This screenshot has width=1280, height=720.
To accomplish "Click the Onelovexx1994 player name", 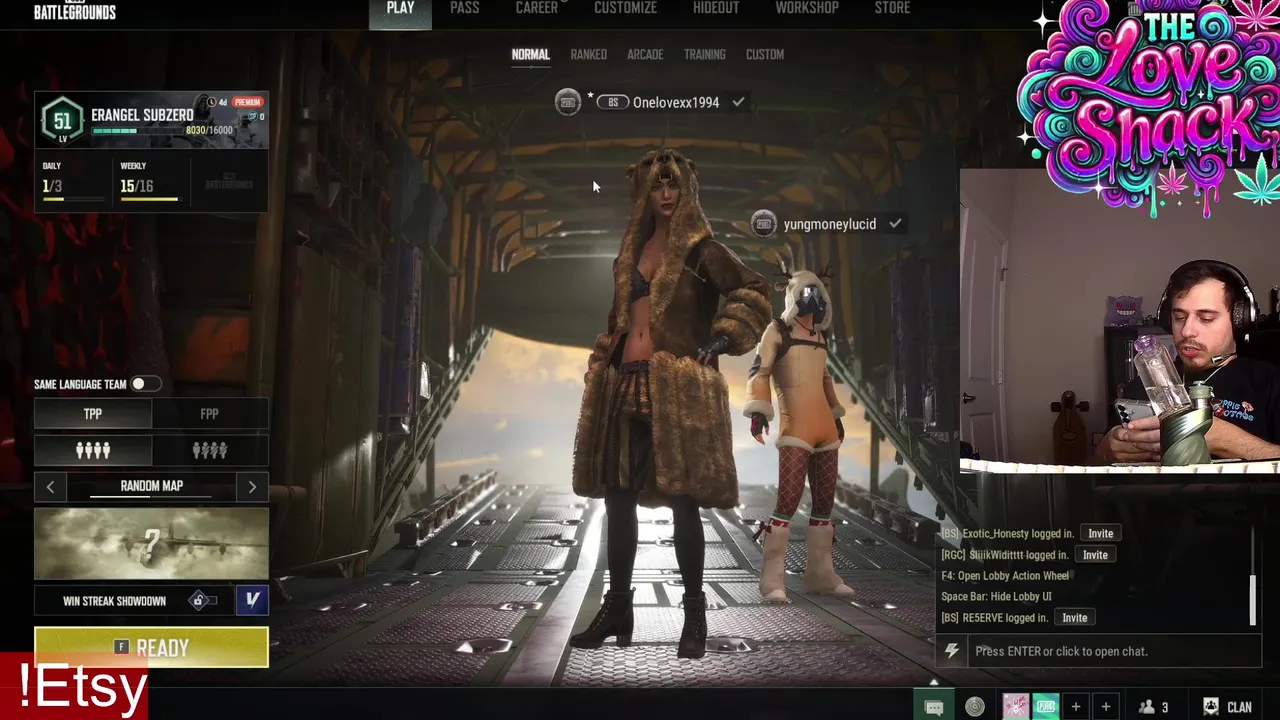I will pos(676,102).
